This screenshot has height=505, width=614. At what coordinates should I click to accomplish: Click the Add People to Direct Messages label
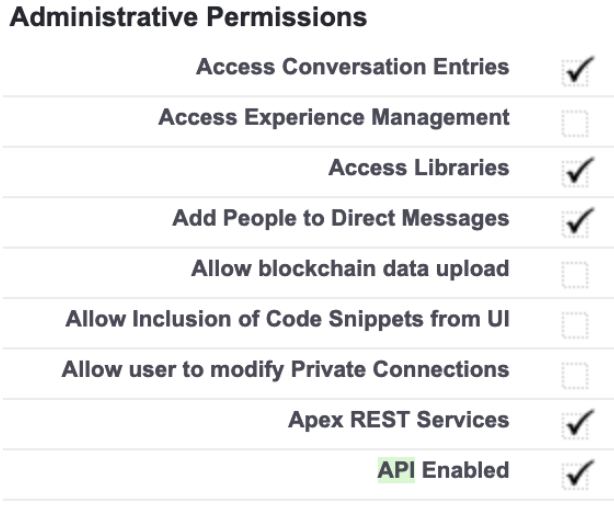340,218
